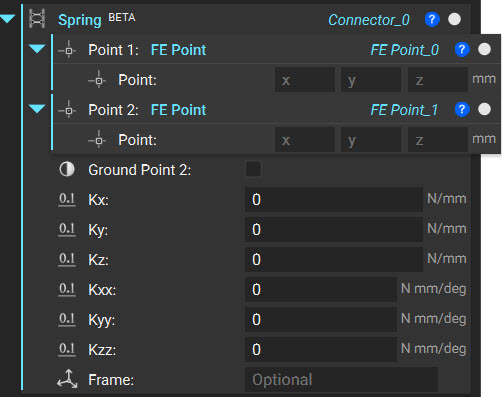Toggle the status circle for FE Point_0

(x=484, y=49)
